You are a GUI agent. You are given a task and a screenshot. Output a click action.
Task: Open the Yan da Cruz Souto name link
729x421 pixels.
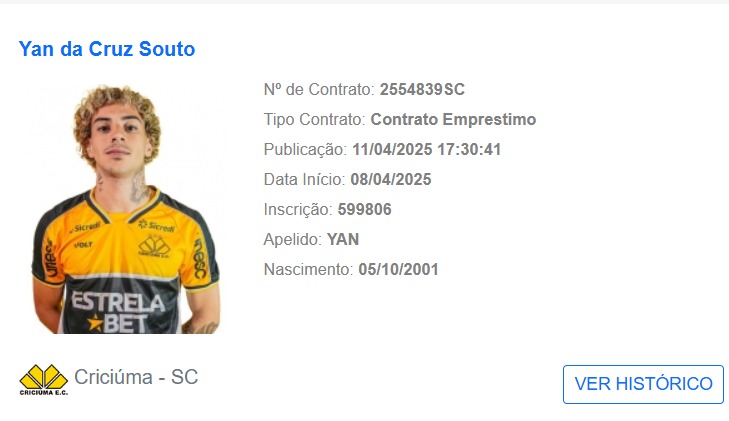point(107,49)
